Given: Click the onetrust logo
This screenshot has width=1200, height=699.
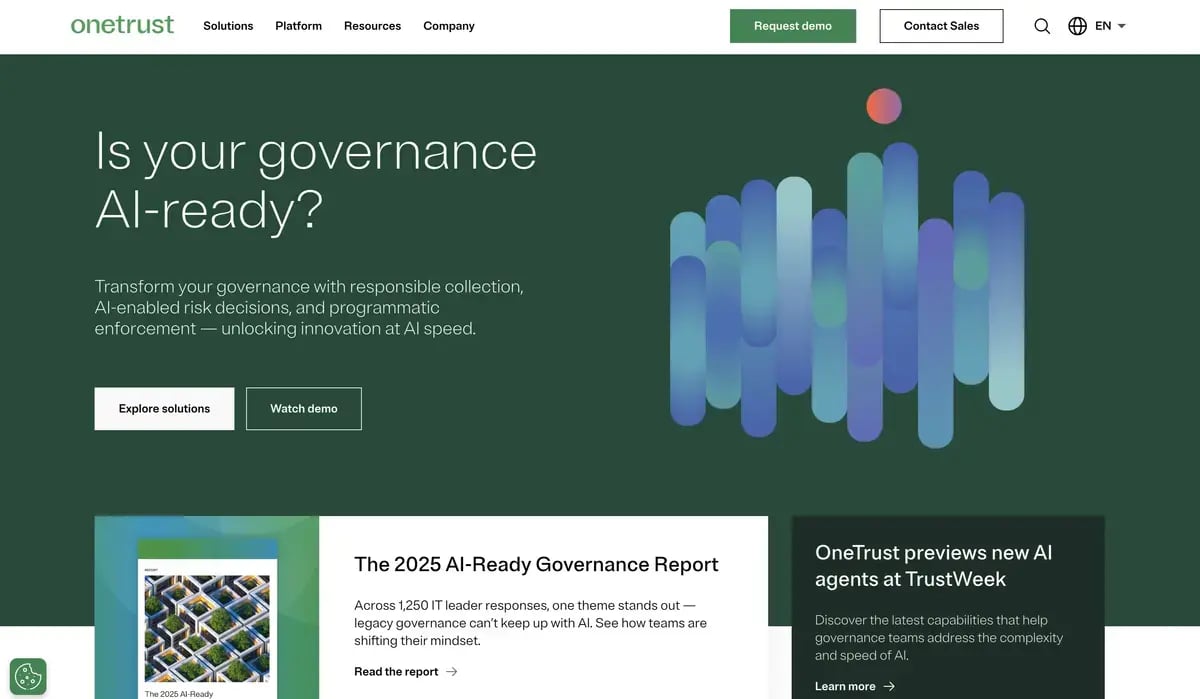Looking at the screenshot, I should (x=122, y=25).
